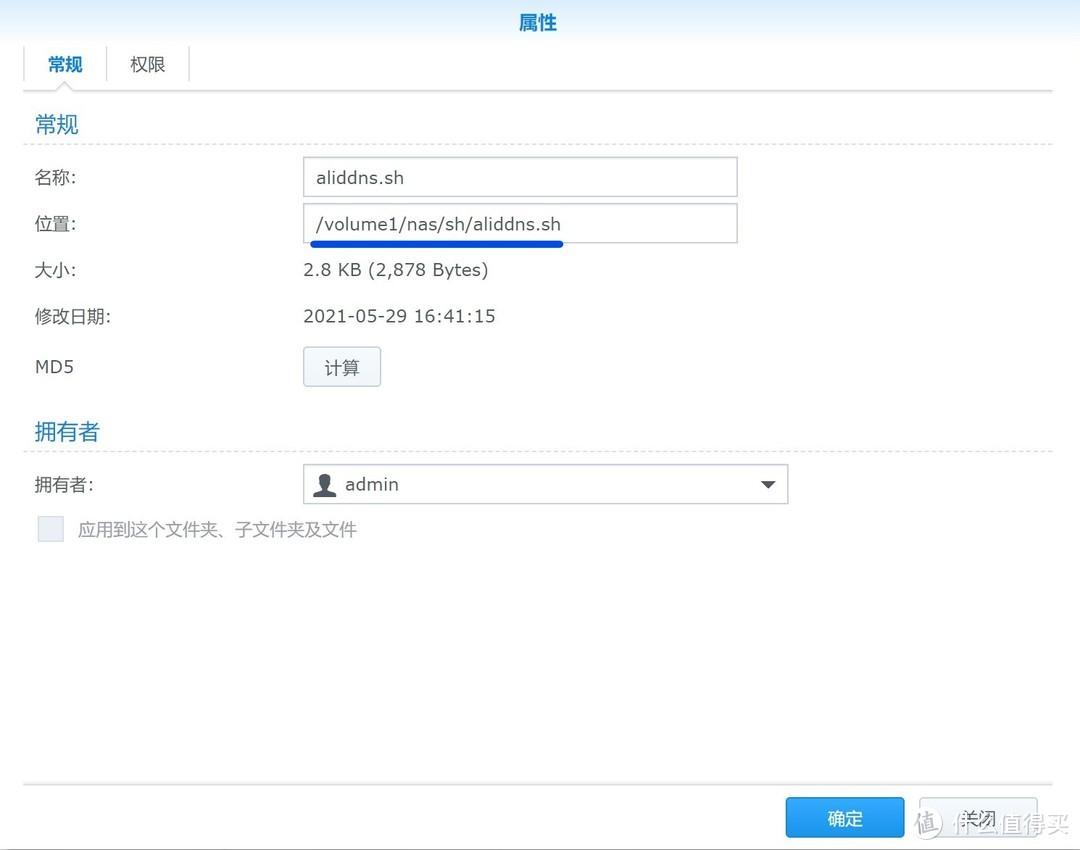Click the 名称 field showing aliddns.sh

[x=520, y=176]
